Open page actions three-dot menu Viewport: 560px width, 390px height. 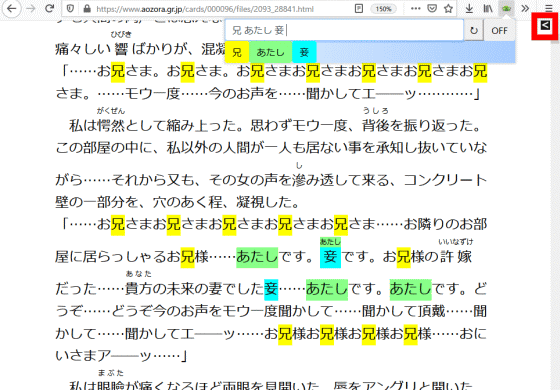pyautogui.click(x=415, y=9)
